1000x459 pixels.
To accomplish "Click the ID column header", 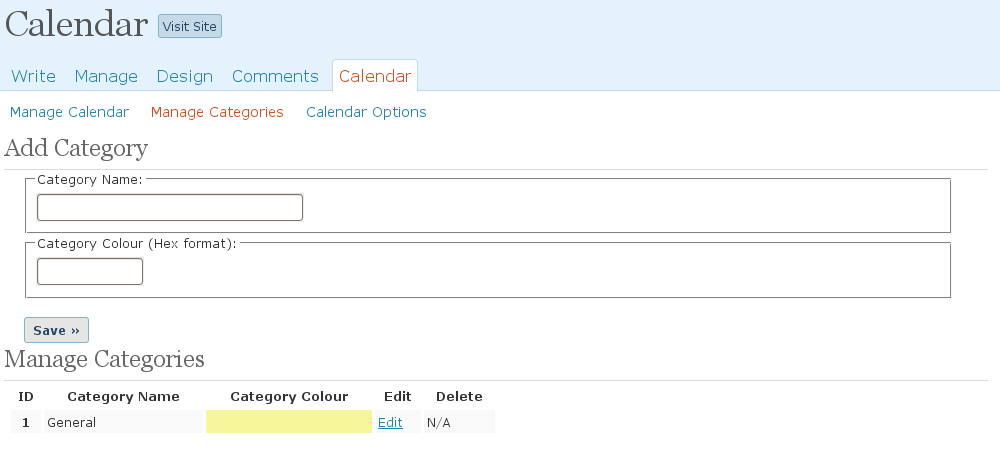I will click(26, 397).
